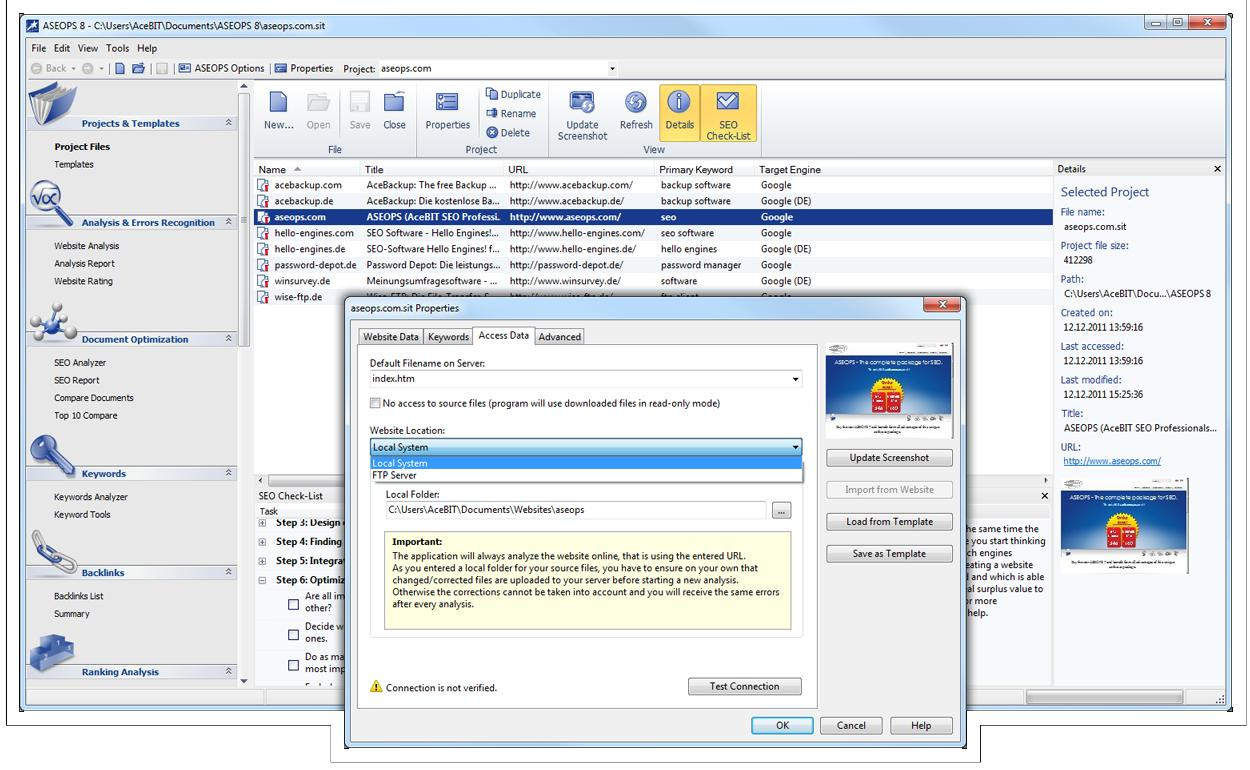
Task: Click Save as Template button
Action: click(x=889, y=554)
